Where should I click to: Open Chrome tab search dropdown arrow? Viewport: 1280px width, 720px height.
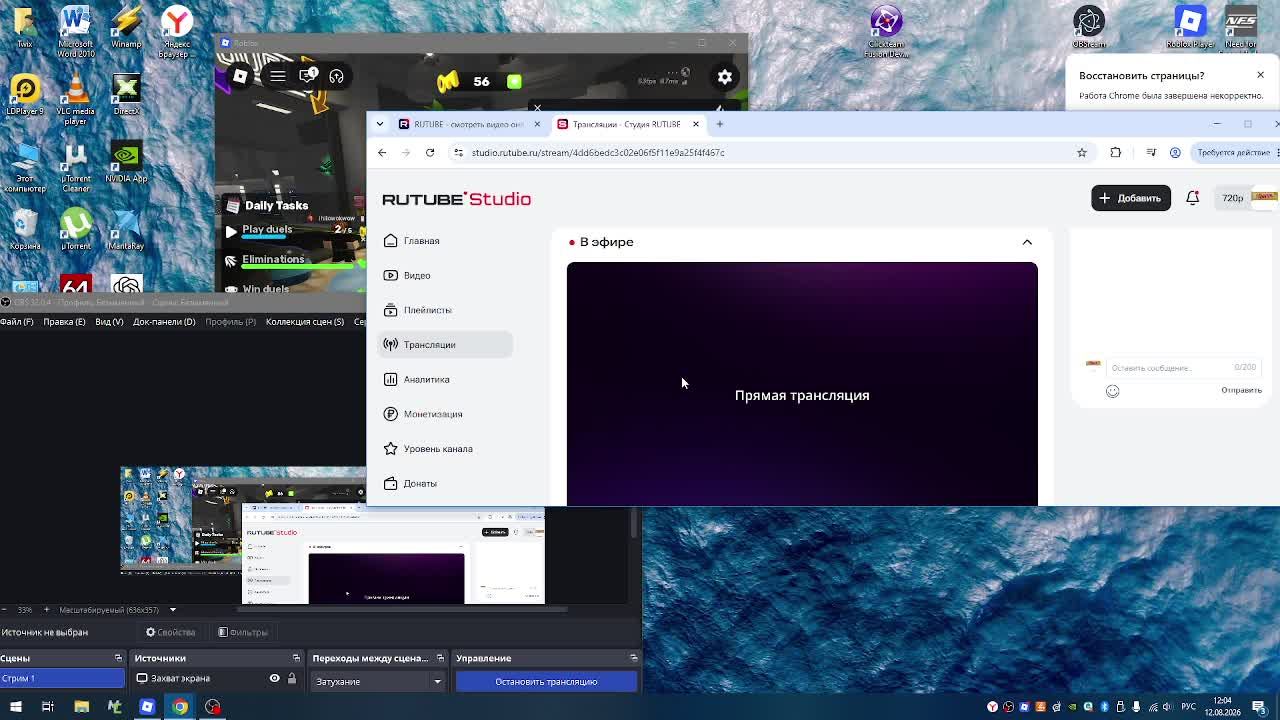380,124
